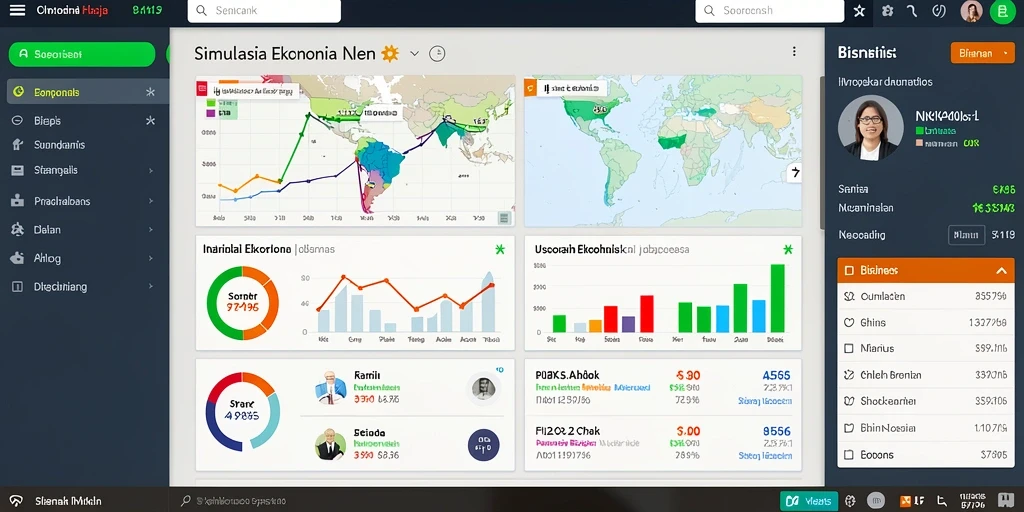The width and height of the screenshot is (1024, 512).
Task: Open the hamburger menu at top left
Action: point(18,10)
